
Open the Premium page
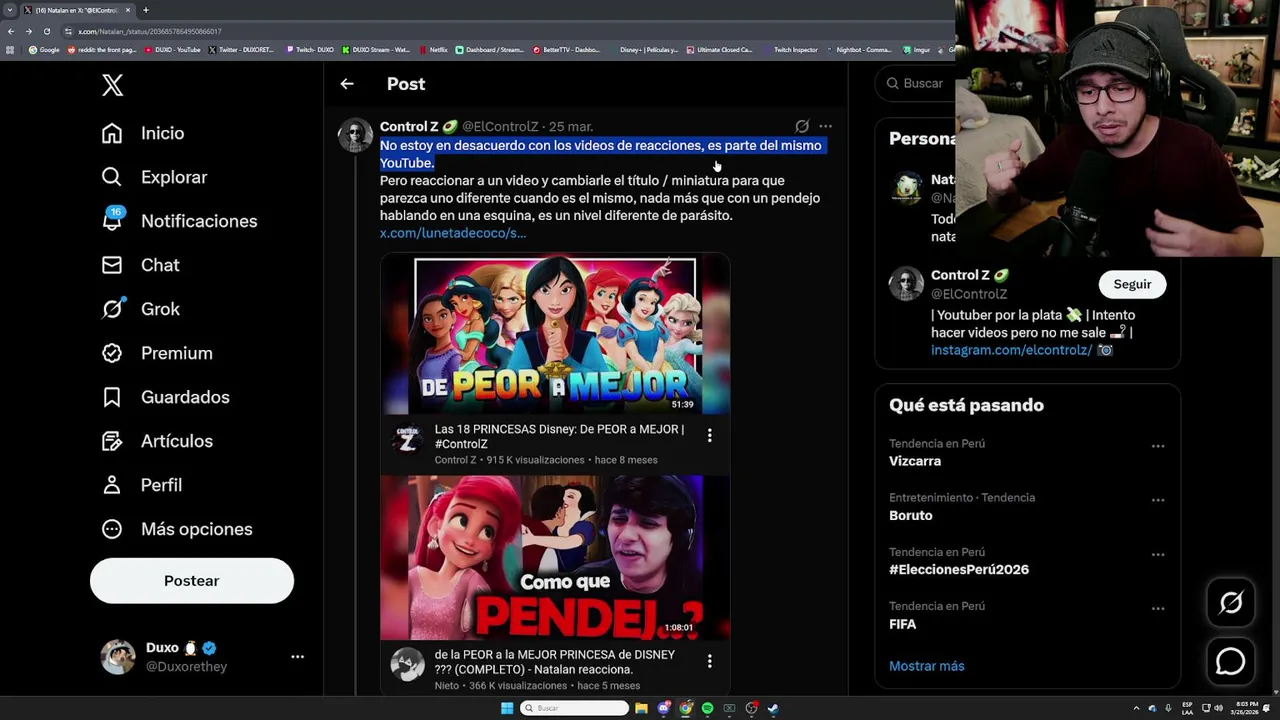157,353
